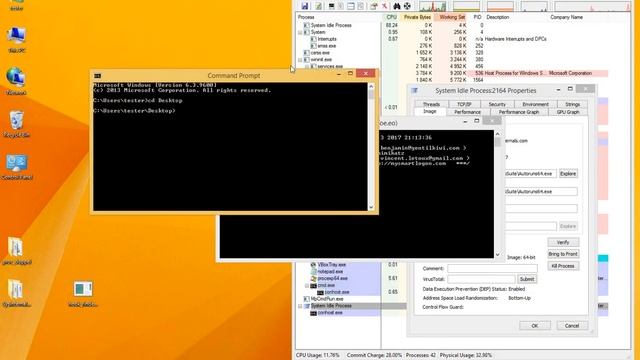This screenshot has width=640, height=360.
Task: Click the Submit button beside VirusTotal
Action: [527, 279]
